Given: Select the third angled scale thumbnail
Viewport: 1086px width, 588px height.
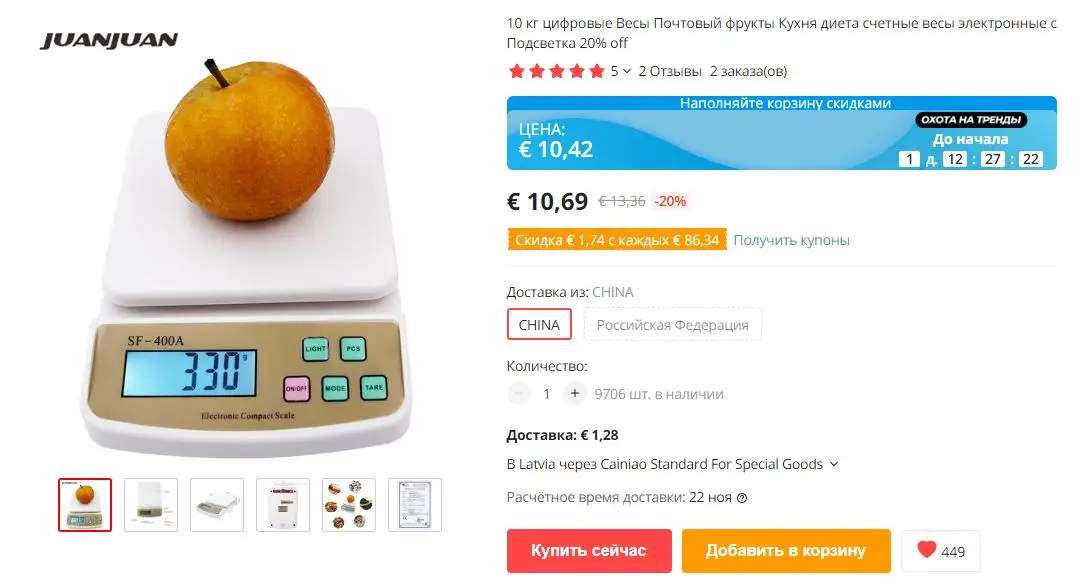Looking at the screenshot, I should [217, 505].
